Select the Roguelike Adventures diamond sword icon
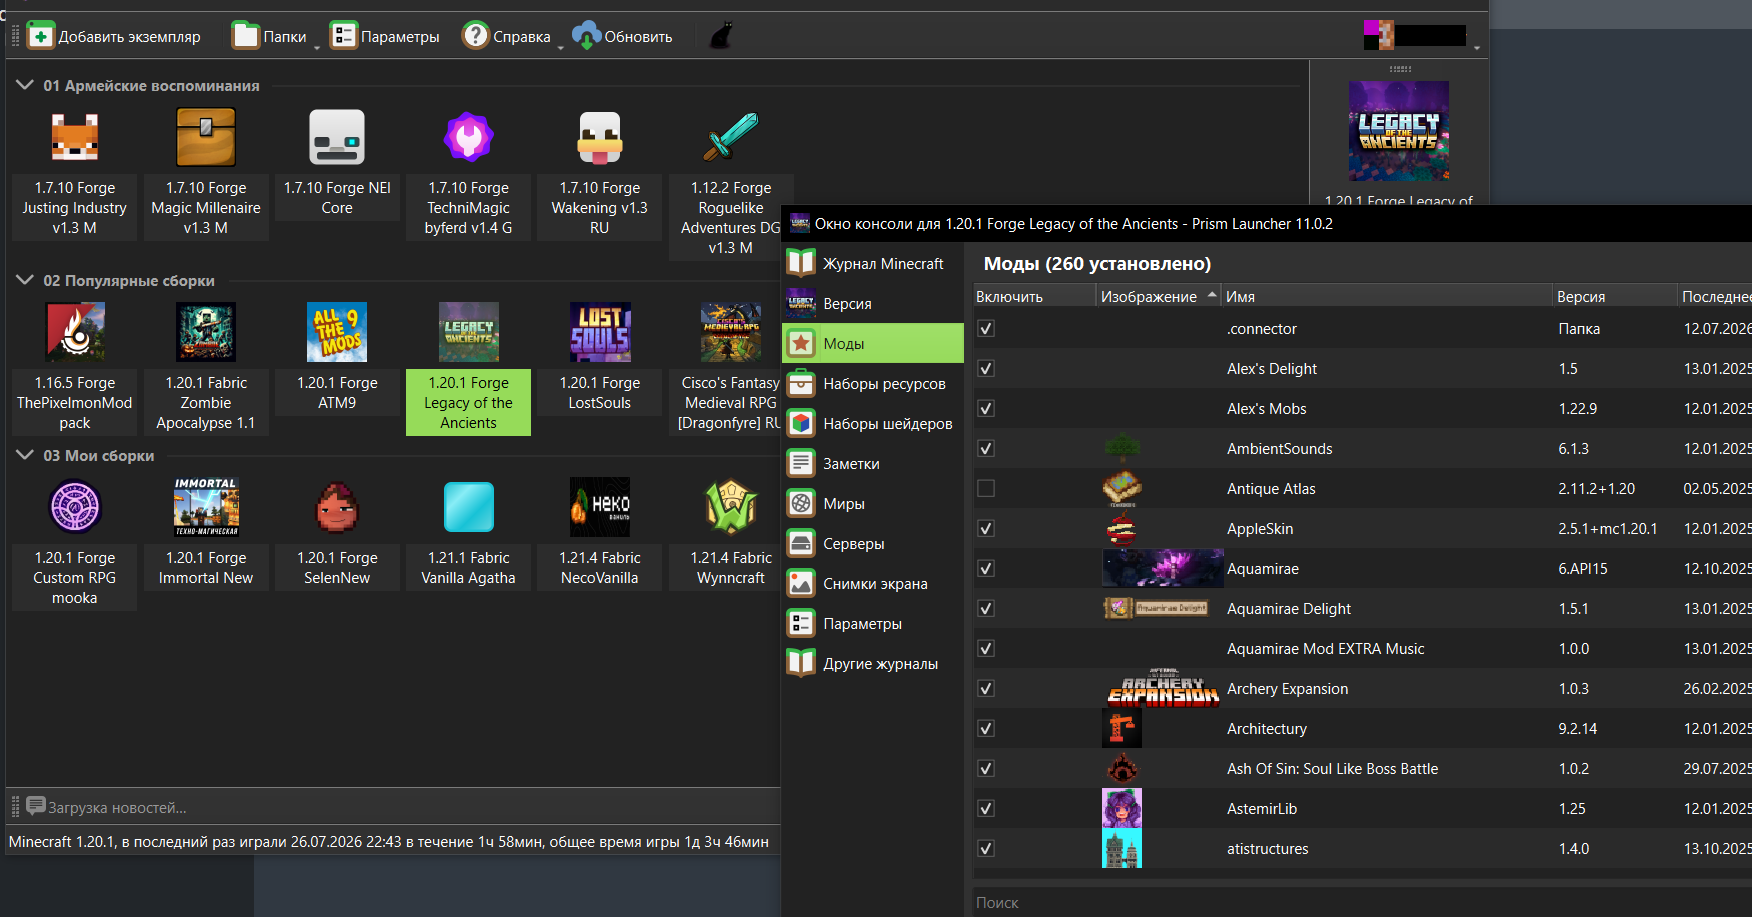Image resolution: width=1752 pixels, height=917 pixels. pos(731,137)
